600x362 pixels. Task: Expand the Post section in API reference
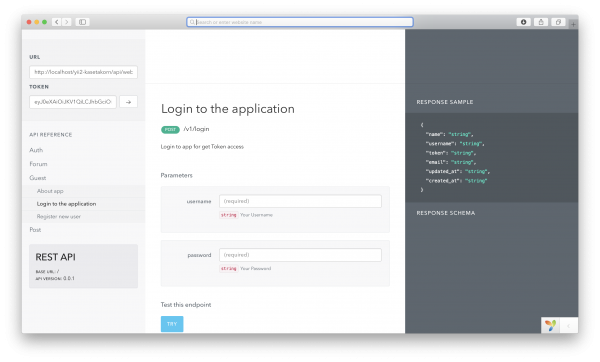[35, 230]
